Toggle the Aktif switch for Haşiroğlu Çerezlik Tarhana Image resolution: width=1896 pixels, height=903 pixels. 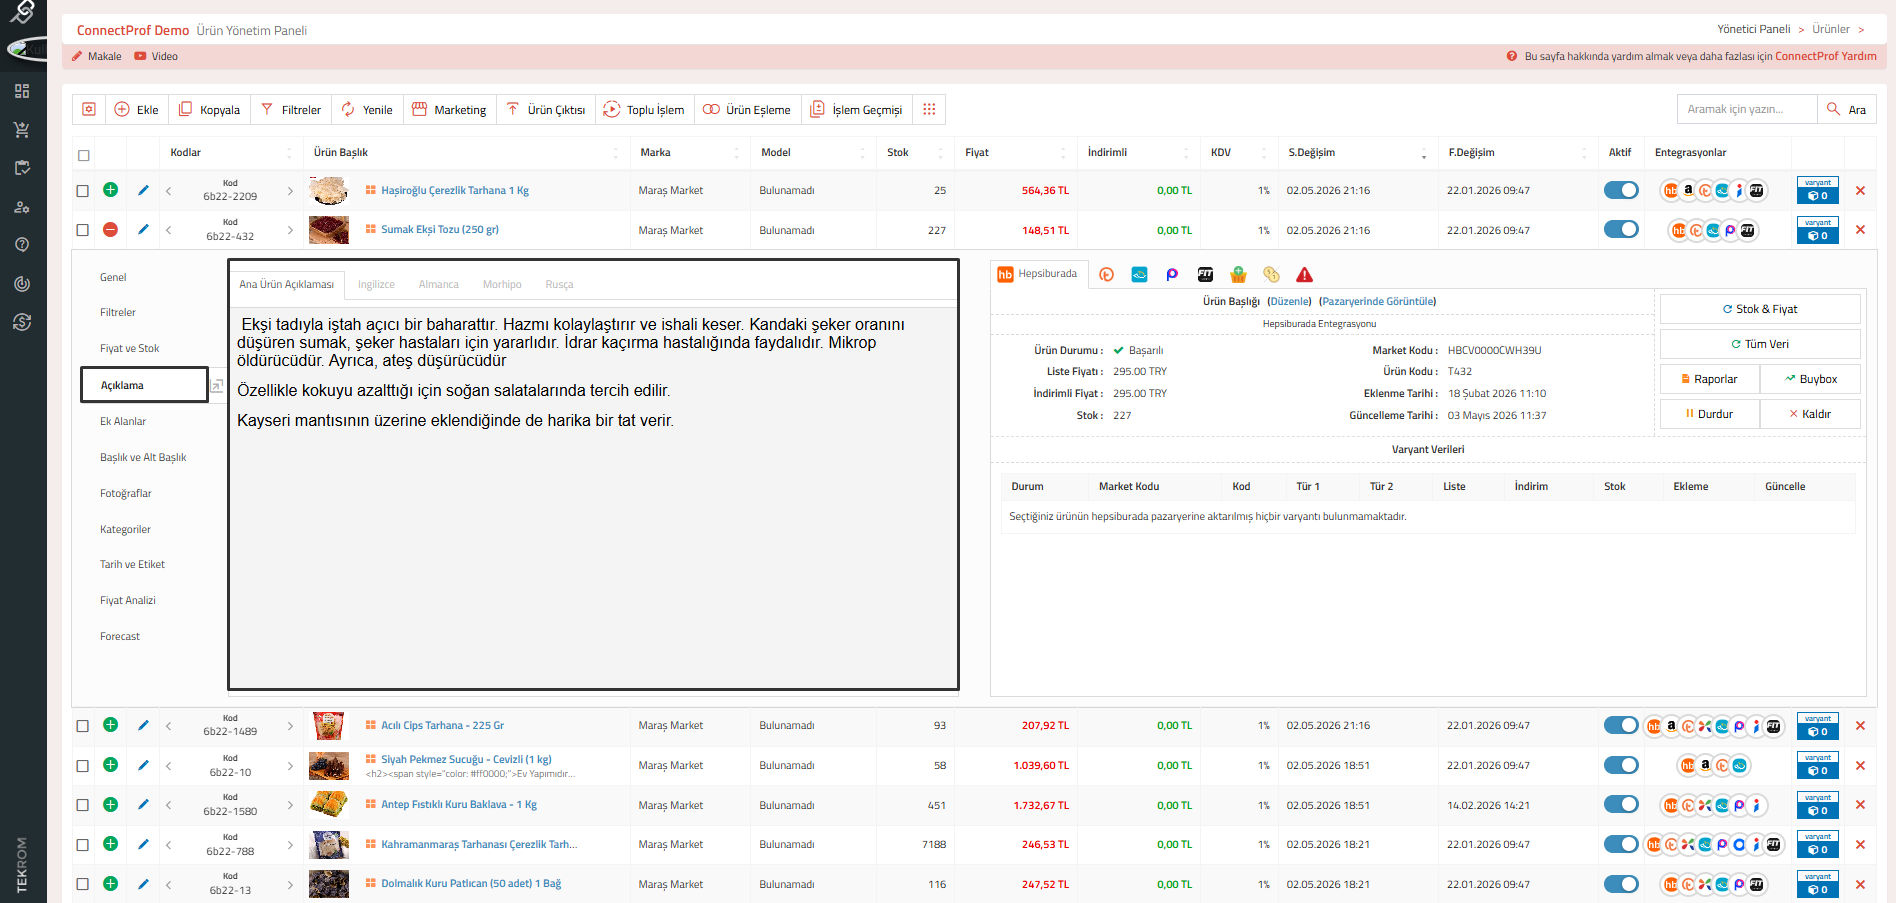click(x=1621, y=190)
